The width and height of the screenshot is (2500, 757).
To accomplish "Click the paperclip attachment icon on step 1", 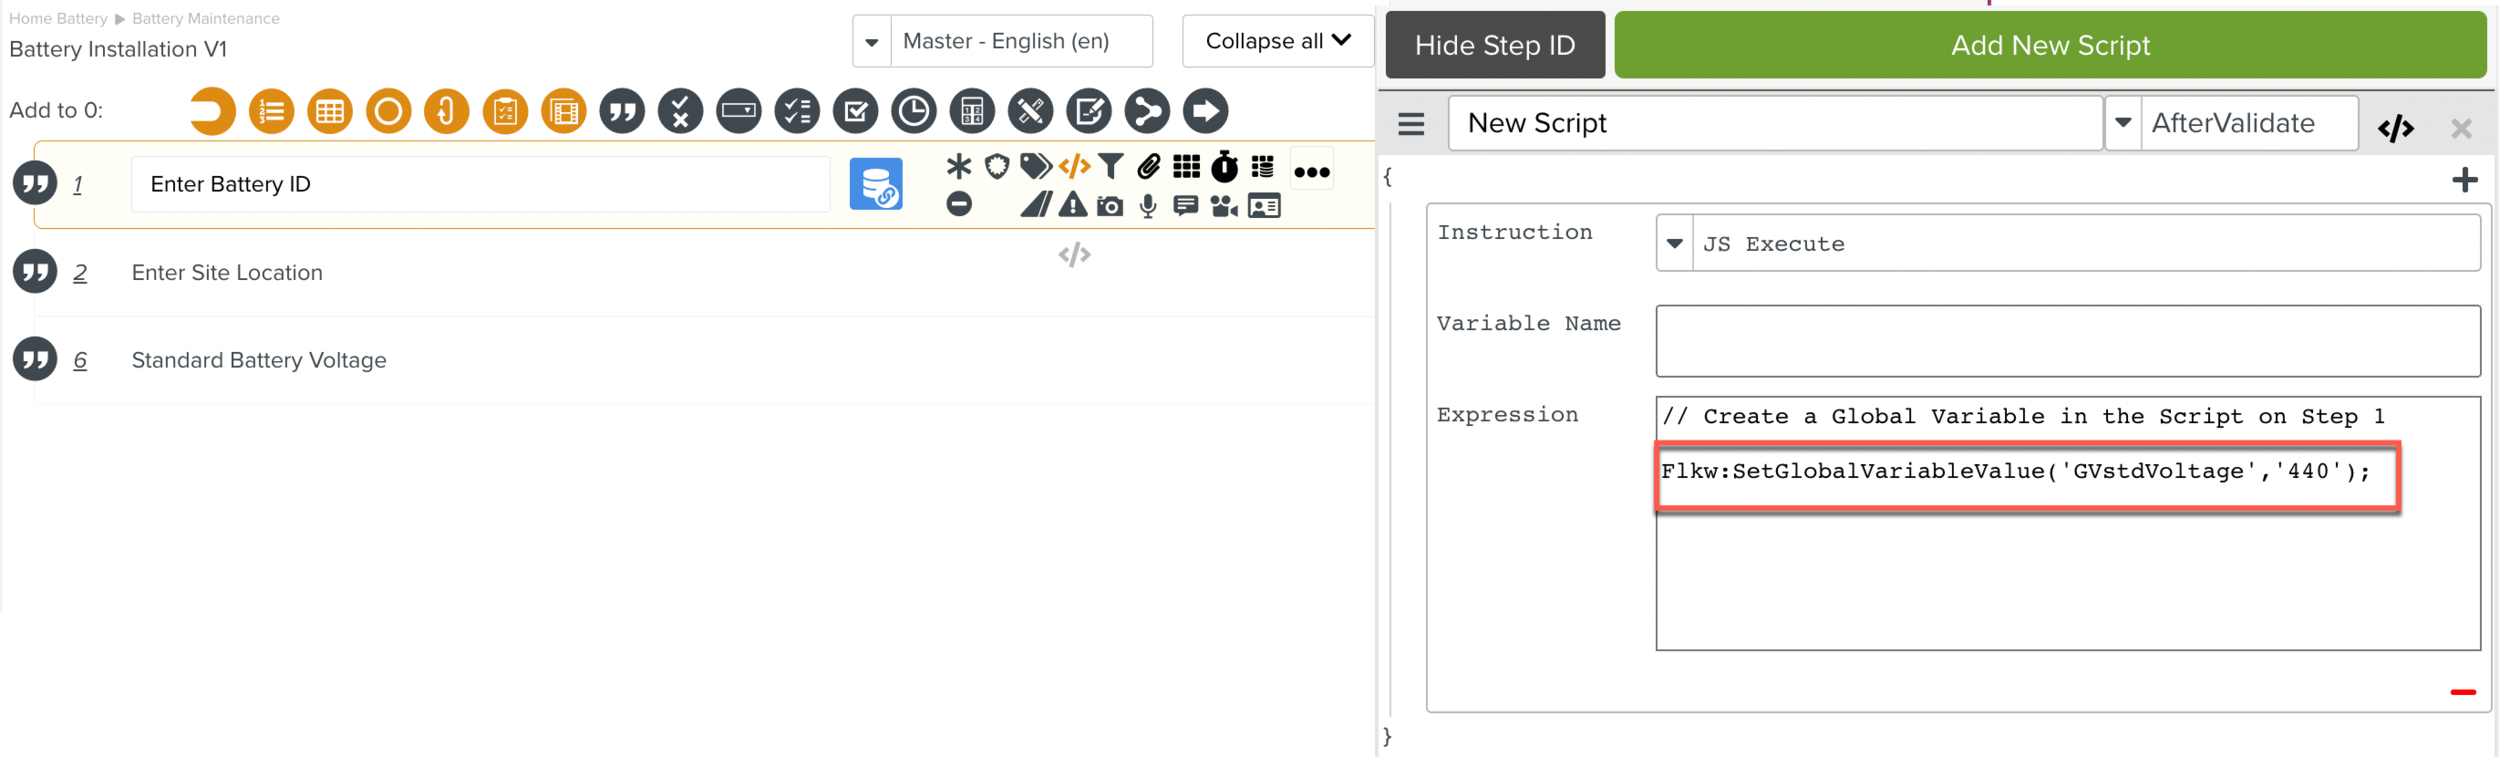I will click(1149, 166).
